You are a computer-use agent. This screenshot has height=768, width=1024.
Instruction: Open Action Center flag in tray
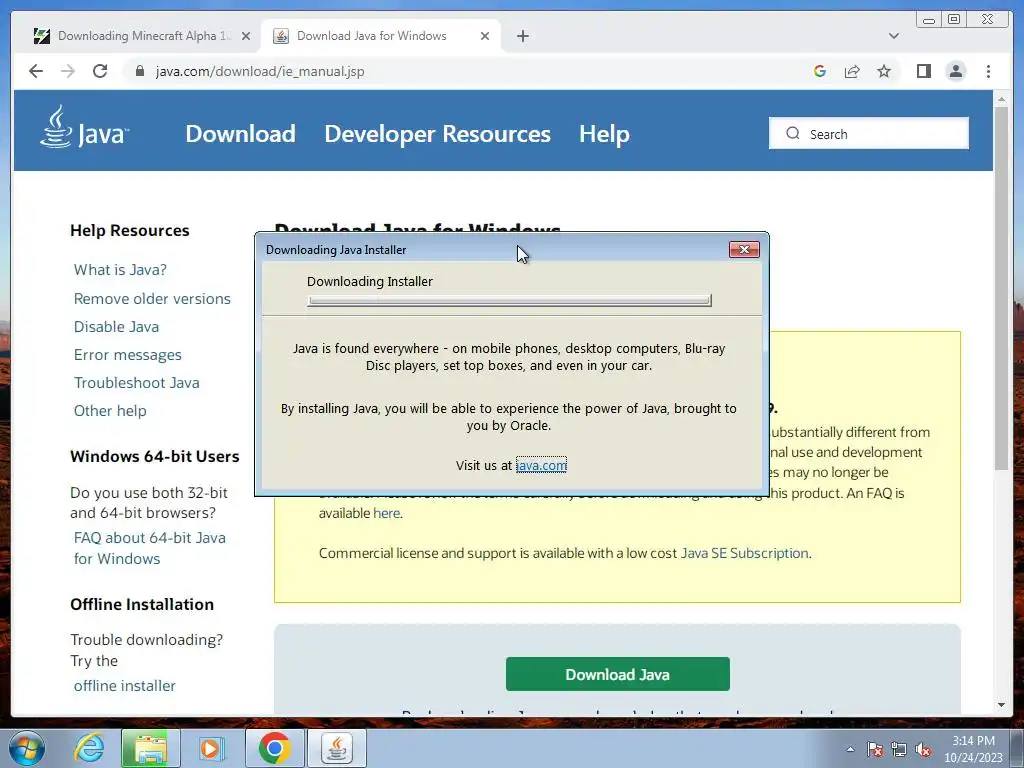click(875, 749)
